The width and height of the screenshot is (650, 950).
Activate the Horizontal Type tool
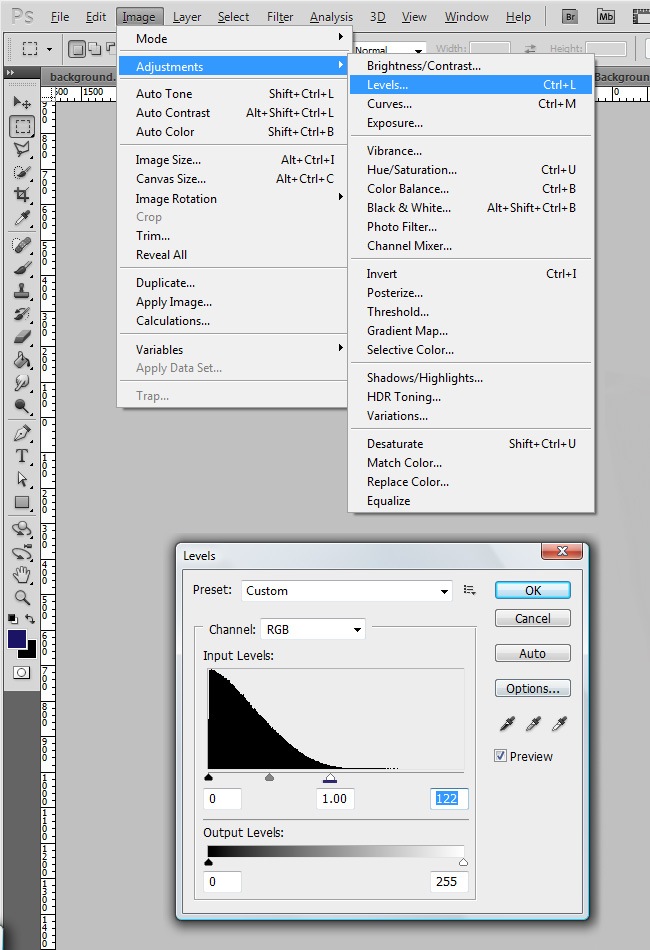click(x=22, y=456)
